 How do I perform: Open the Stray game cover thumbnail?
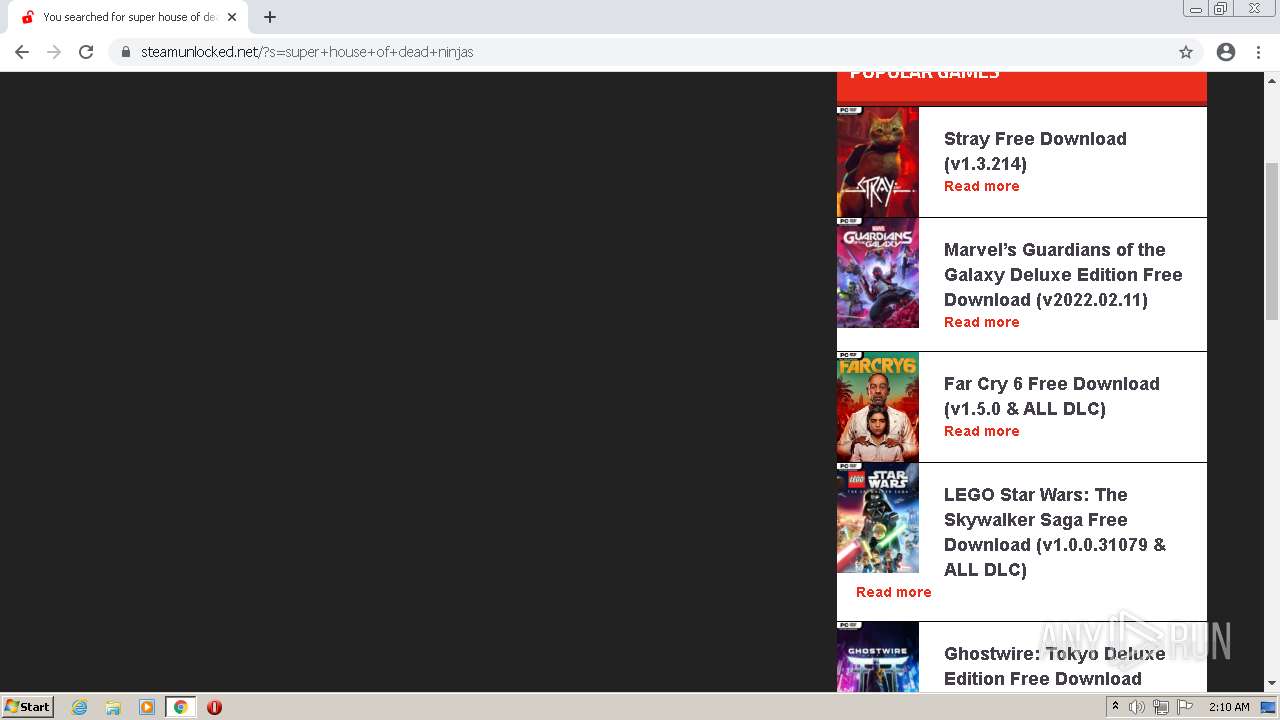pyautogui.click(x=878, y=162)
